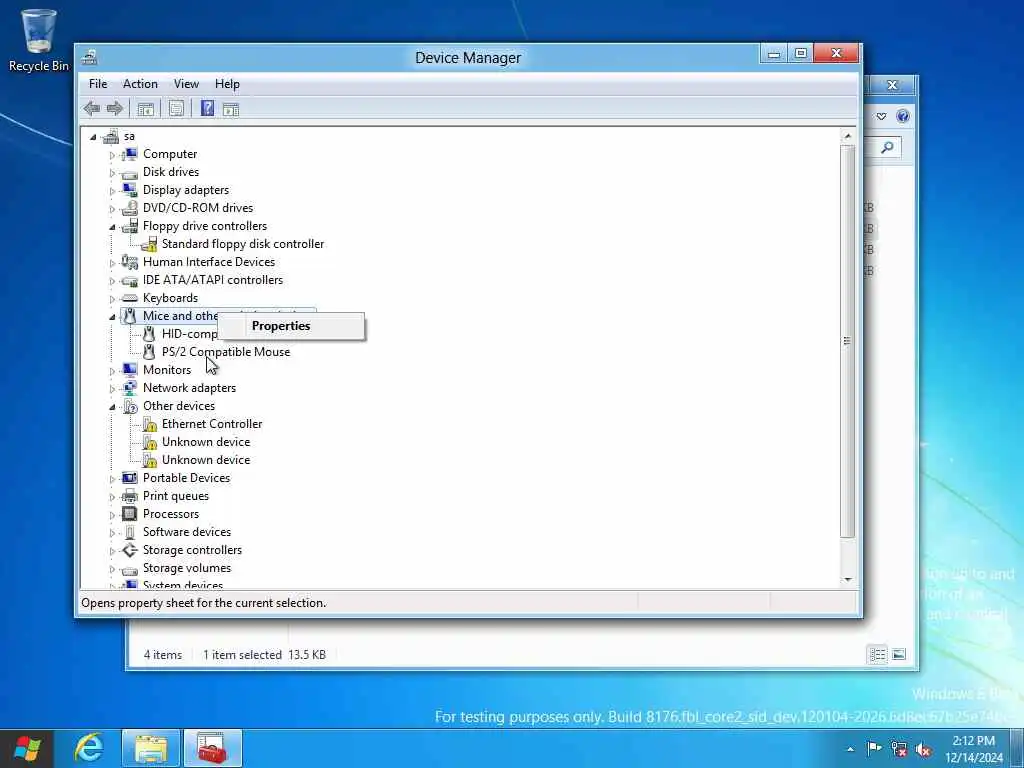Select the Processors category icon
Screen dimensions: 1024x768
(129, 514)
